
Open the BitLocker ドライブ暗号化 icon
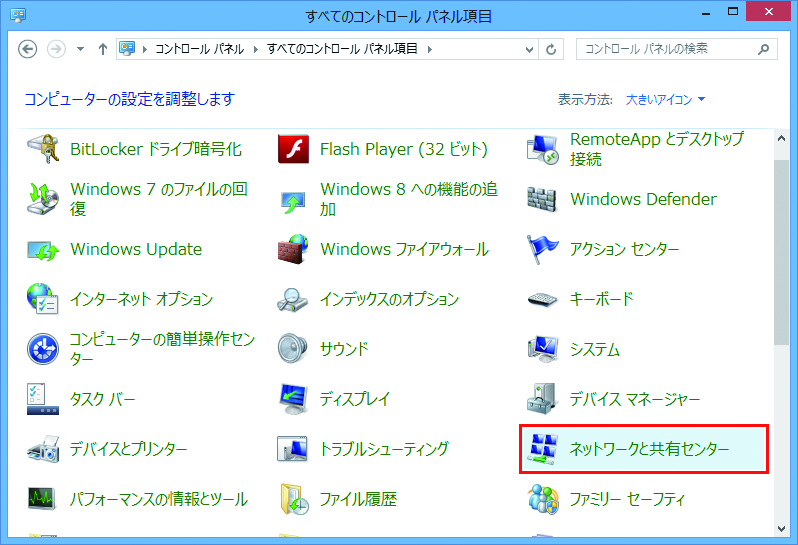click(x=43, y=149)
